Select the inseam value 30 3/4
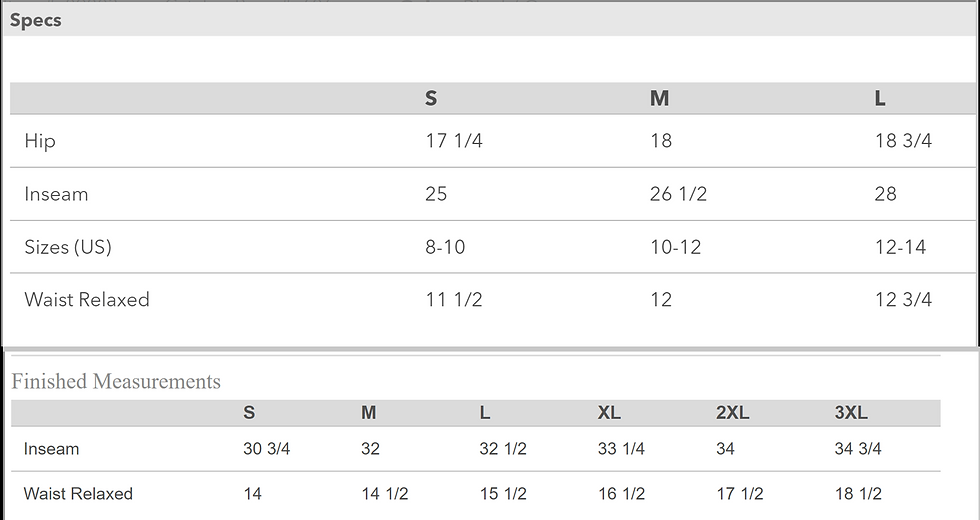The width and height of the screenshot is (980, 520). (x=266, y=449)
